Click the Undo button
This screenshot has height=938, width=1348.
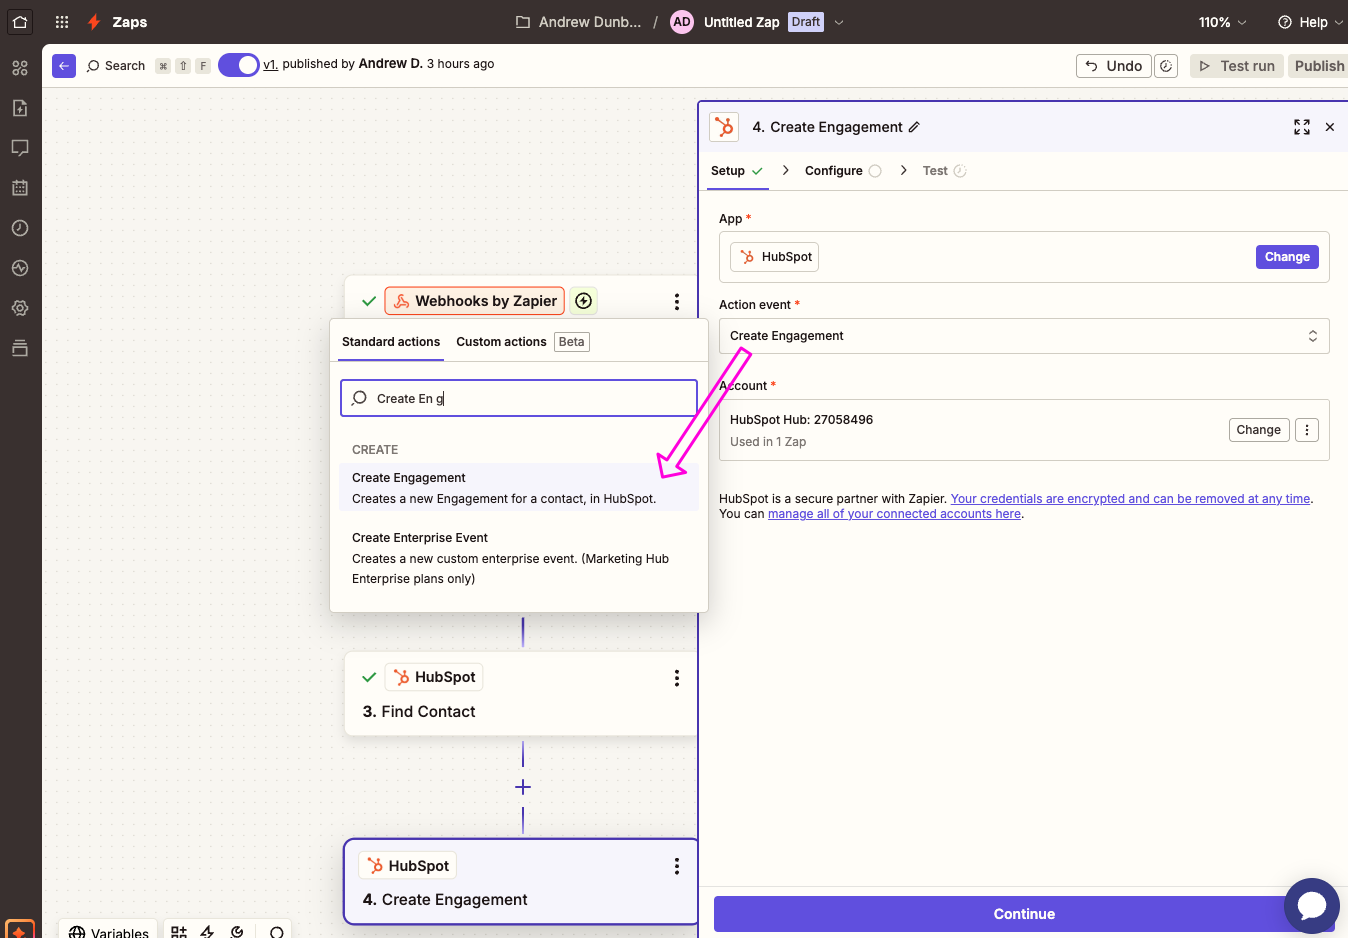(1114, 66)
